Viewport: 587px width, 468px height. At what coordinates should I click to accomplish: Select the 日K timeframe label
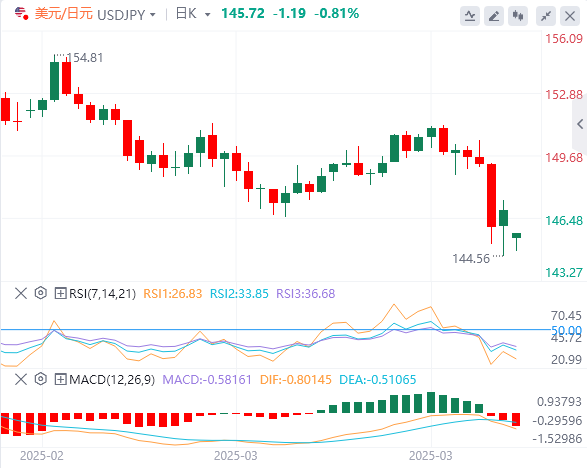186,14
